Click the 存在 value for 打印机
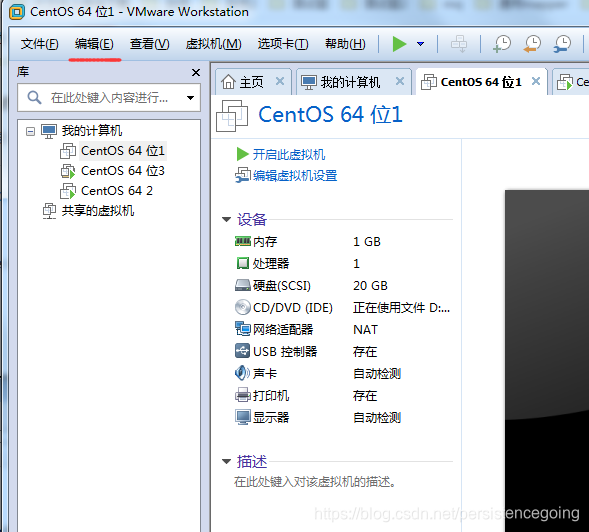The image size is (589, 532). 365,396
